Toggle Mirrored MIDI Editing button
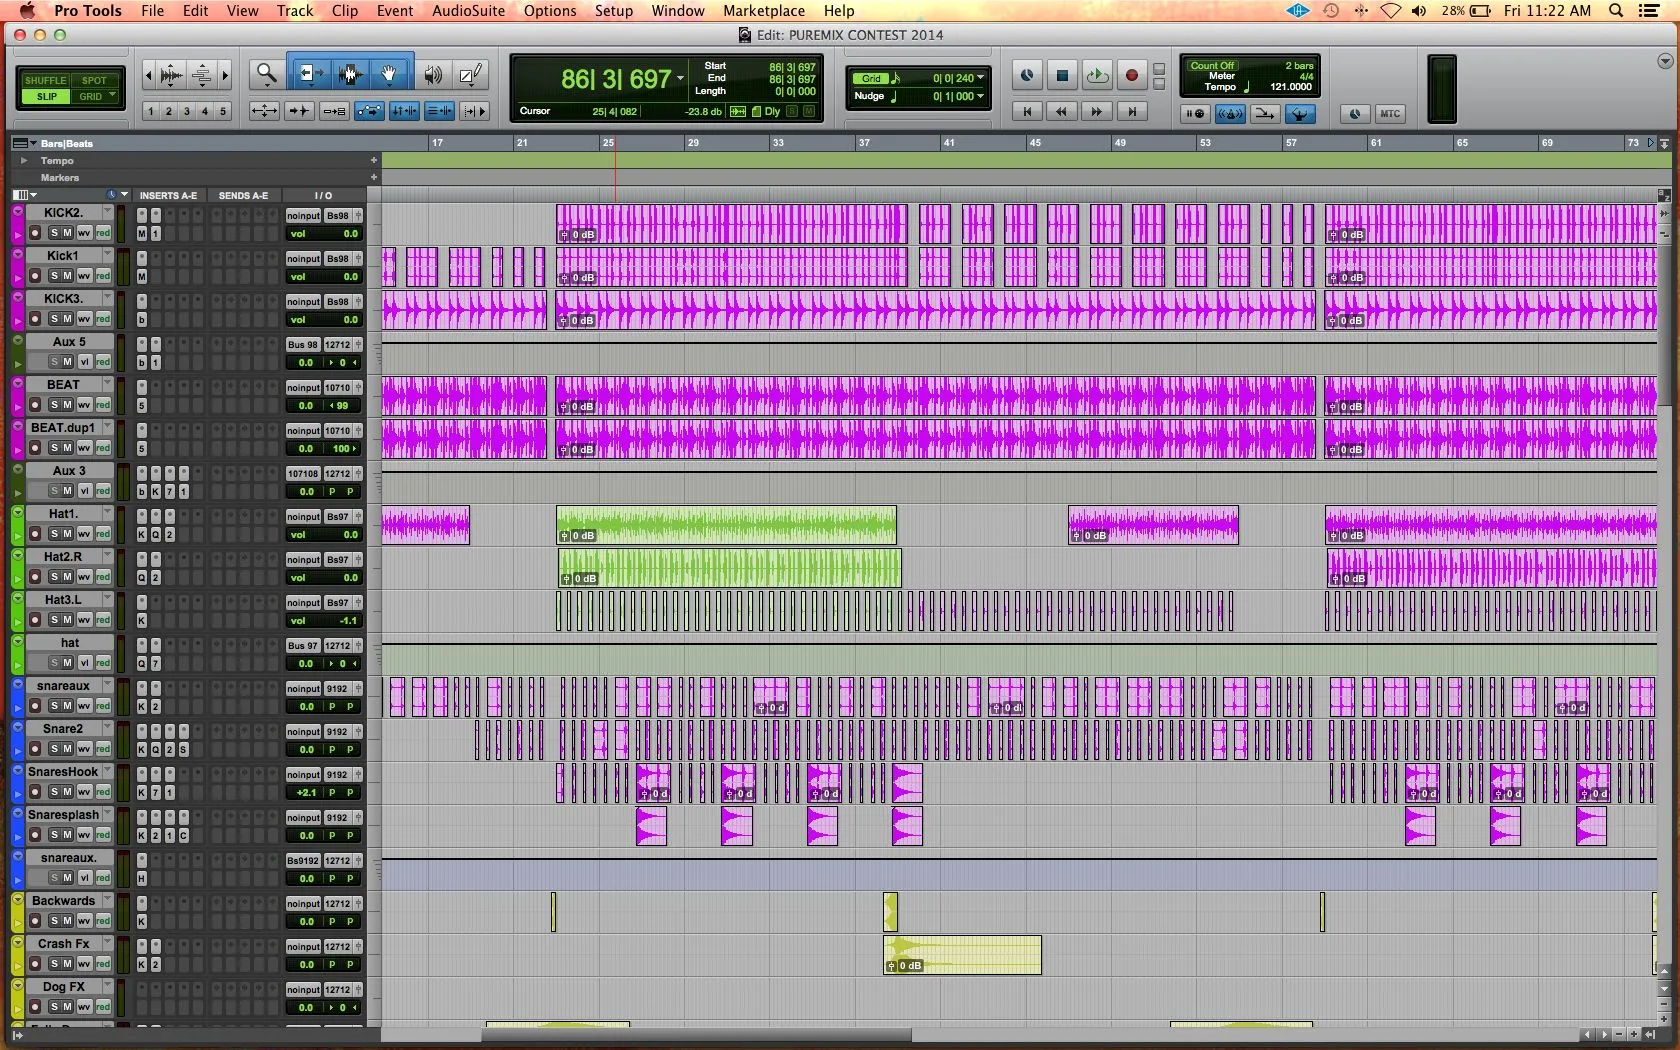 tap(334, 111)
